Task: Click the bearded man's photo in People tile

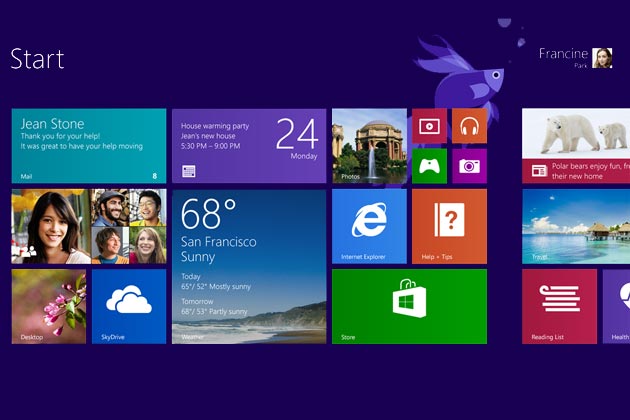Action: (x=110, y=207)
